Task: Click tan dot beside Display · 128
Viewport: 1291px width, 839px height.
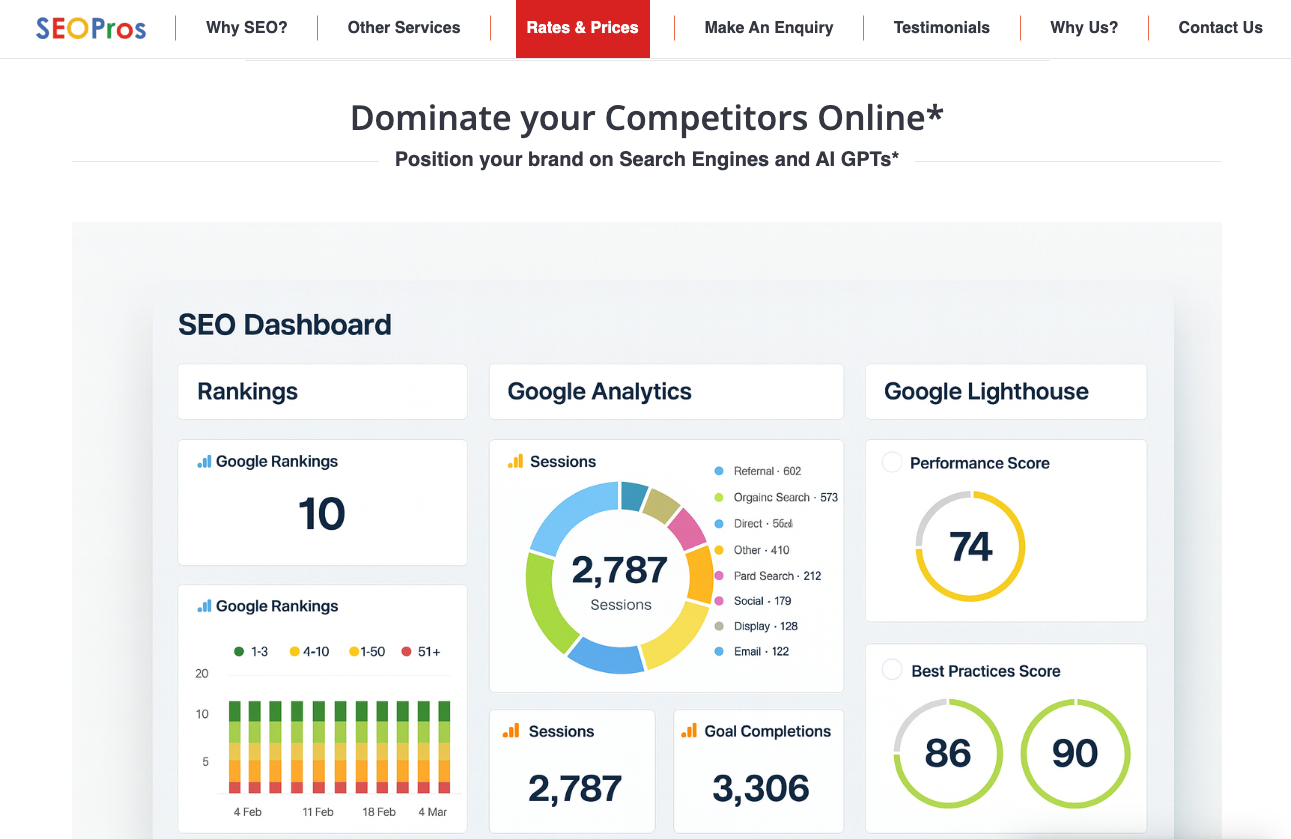Action: click(719, 626)
